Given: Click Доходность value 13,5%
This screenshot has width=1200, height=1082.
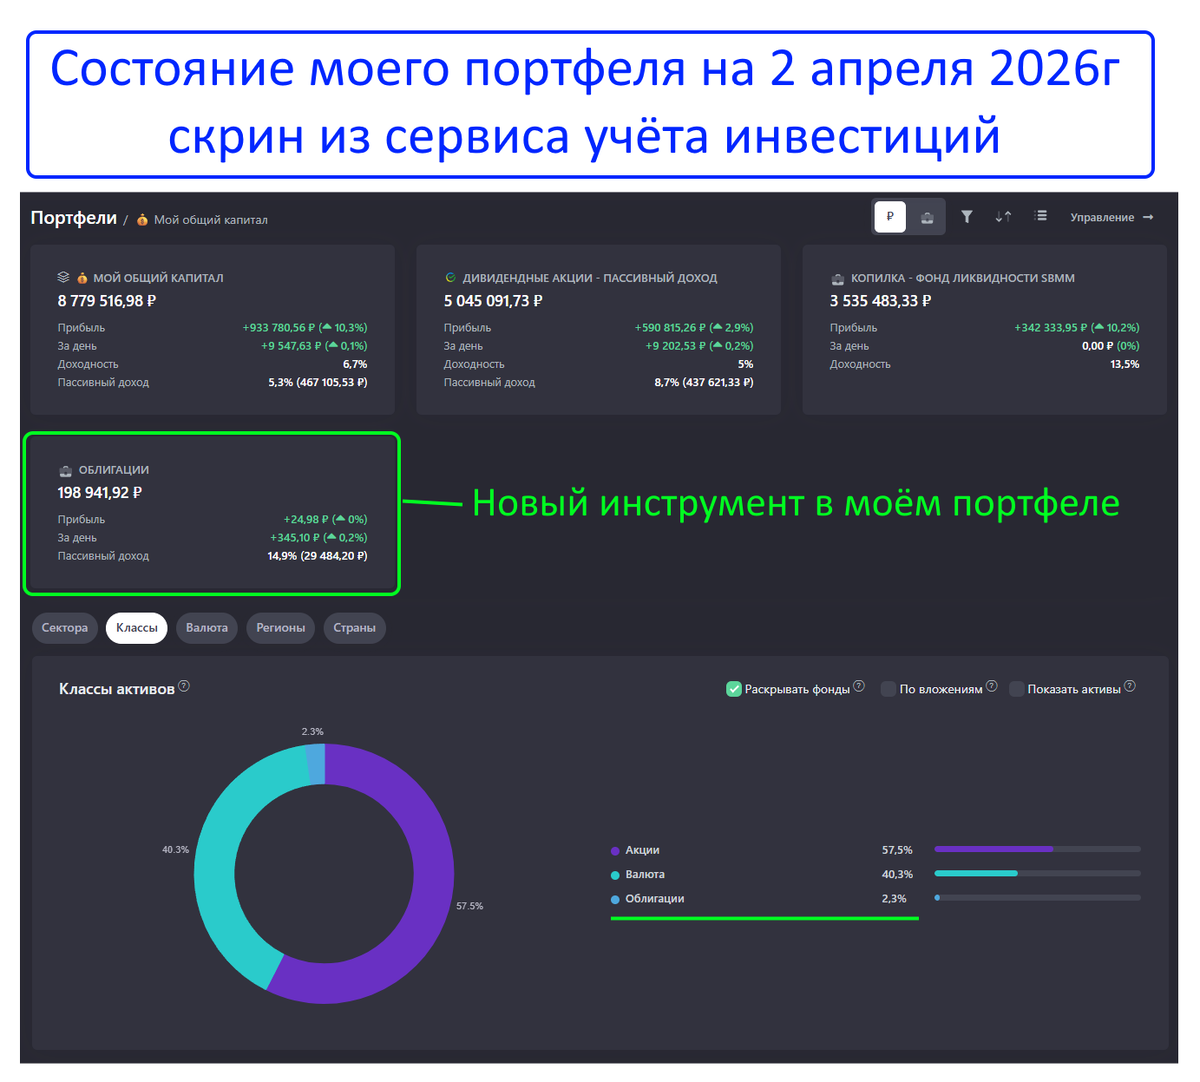Looking at the screenshot, I should point(1125,365).
